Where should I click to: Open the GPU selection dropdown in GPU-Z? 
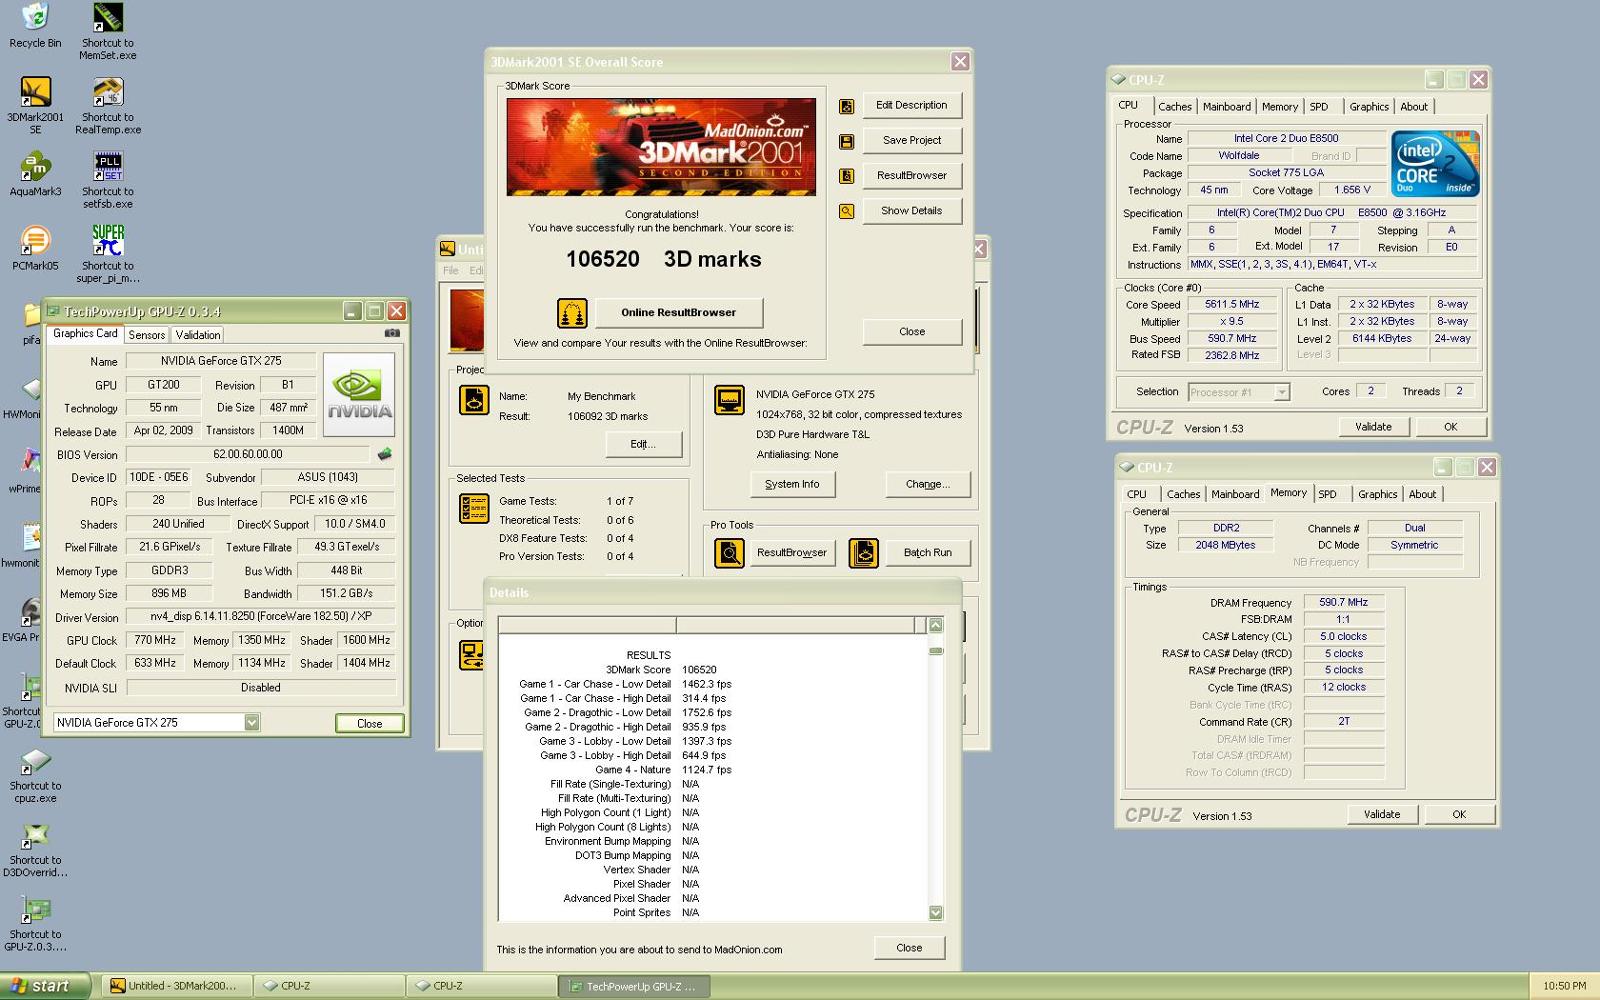tap(252, 723)
